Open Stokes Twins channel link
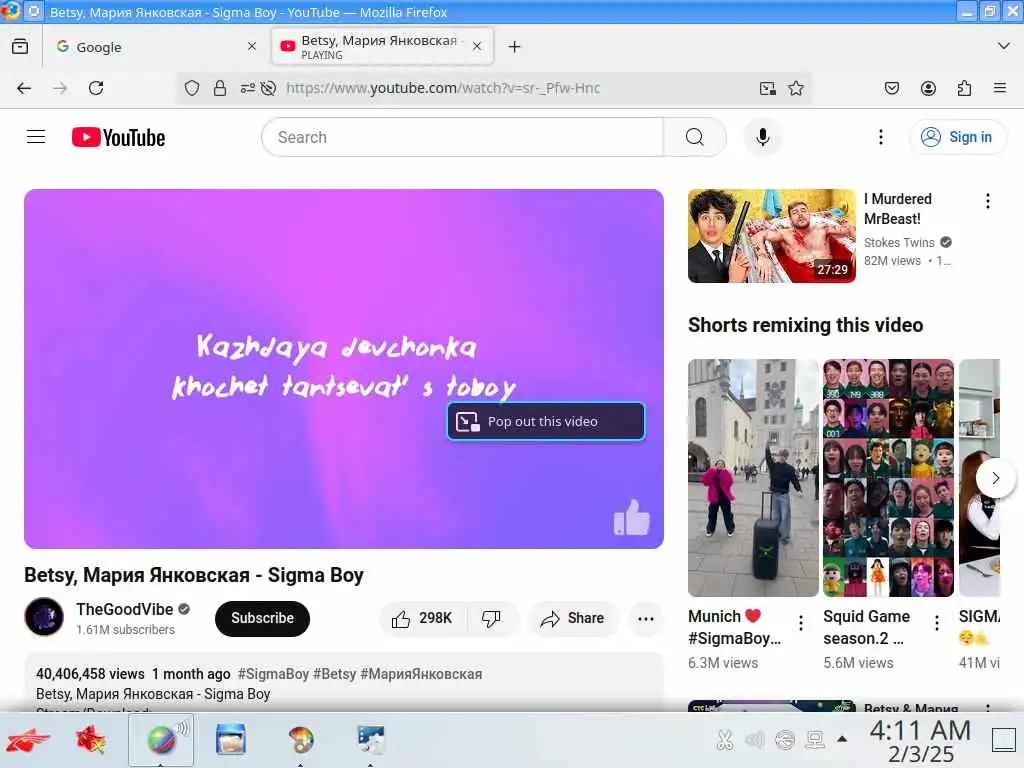 [899, 242]
